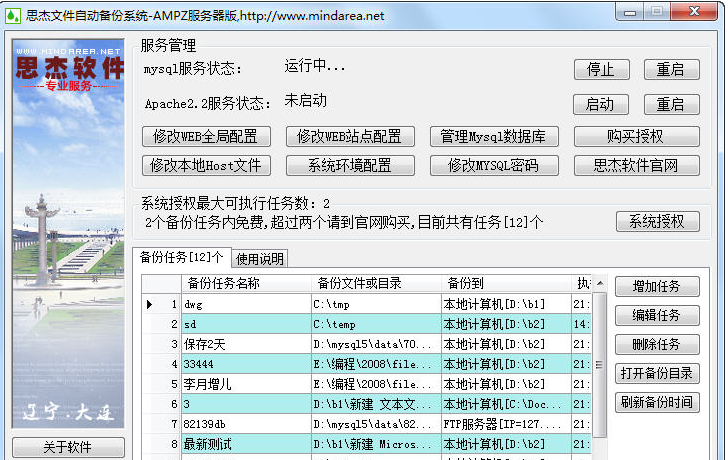
Task: Select task named 保存2天
Action: coord(246,344)
